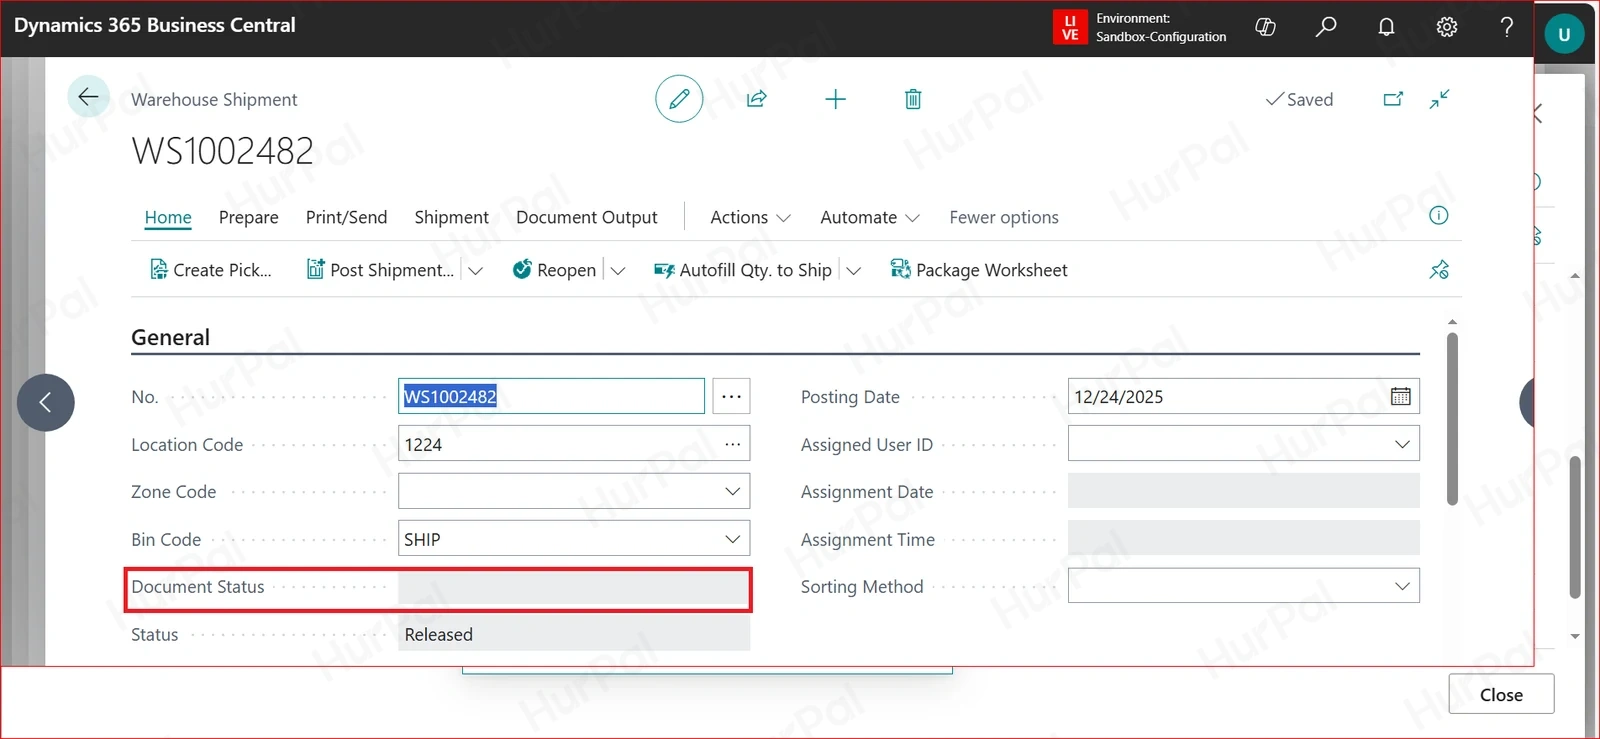Click the pencil edit icon
The width and height of the screenshot is (1600, 739).
point(679,99)
